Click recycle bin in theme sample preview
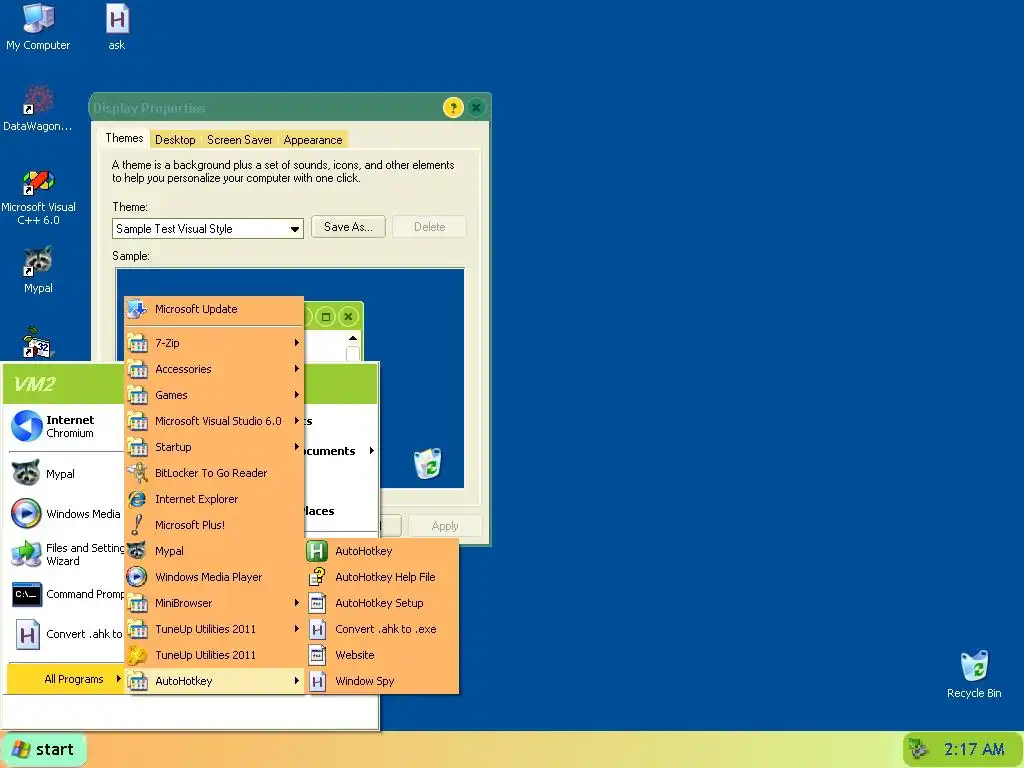 [x=428, y=462]
